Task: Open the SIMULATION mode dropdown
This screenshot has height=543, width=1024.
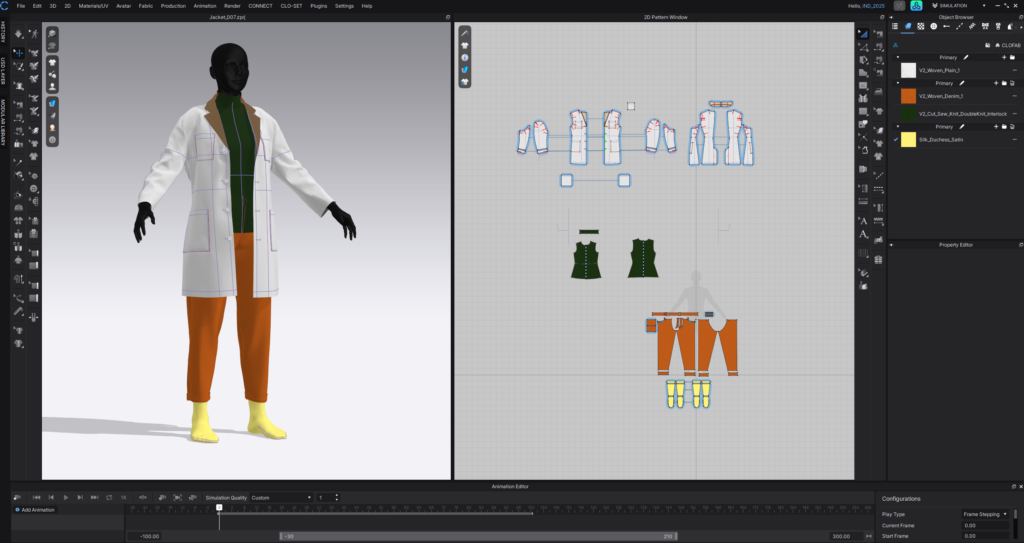Action: [x=984, y=6]
